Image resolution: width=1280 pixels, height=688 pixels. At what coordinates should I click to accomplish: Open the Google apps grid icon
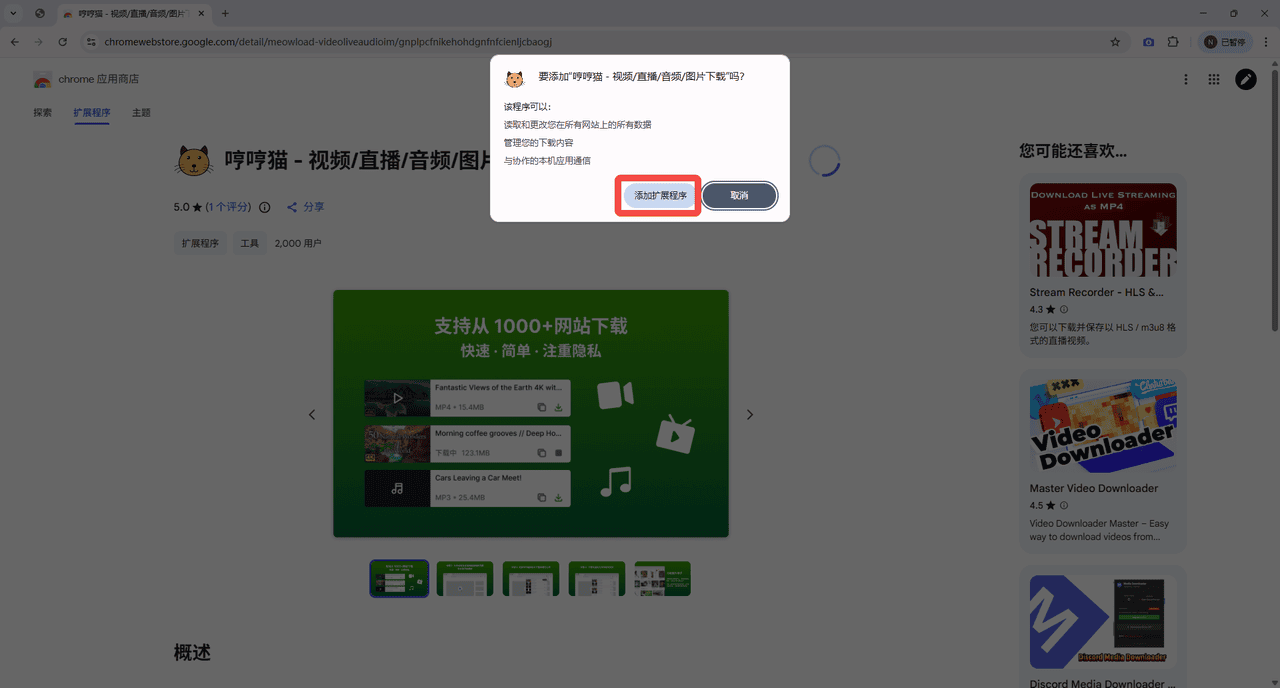1214,80
